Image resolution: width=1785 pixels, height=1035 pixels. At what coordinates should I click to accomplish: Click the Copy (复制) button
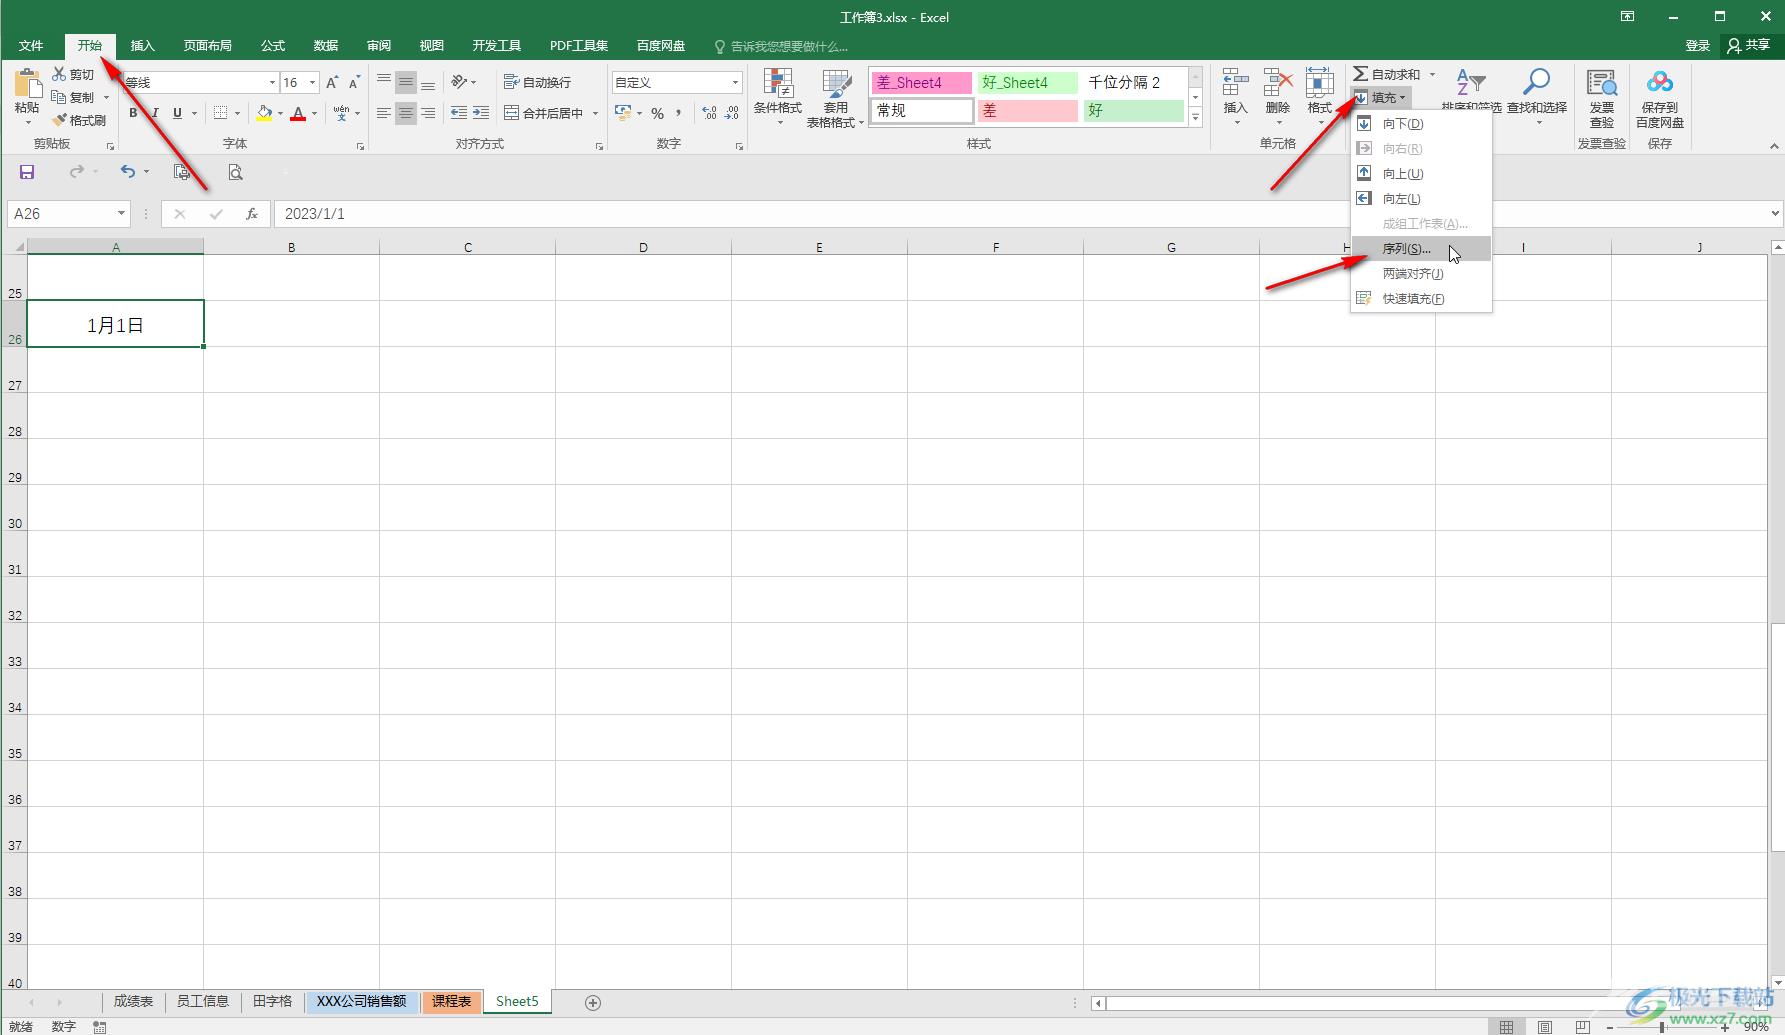click(74, 97)
